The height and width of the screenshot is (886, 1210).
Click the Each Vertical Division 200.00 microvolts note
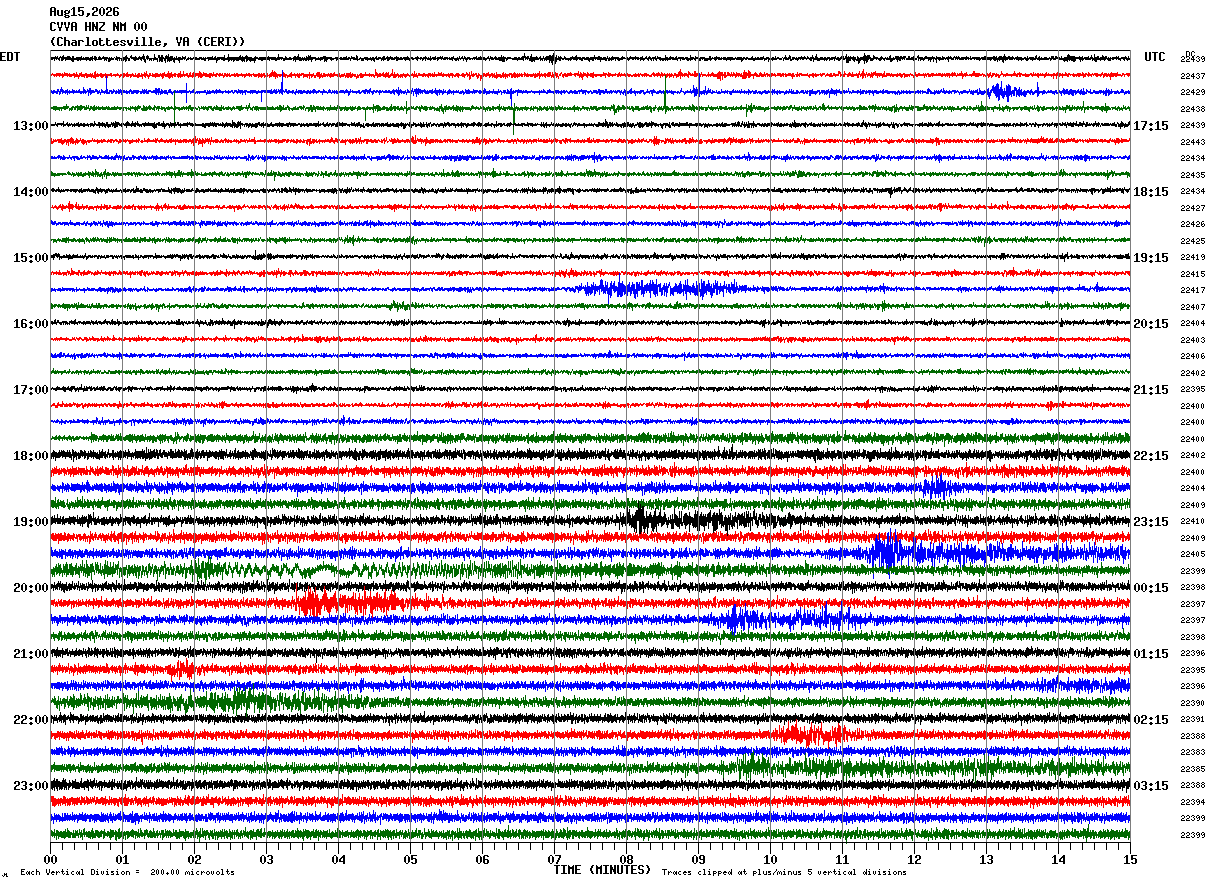point(127,872)
